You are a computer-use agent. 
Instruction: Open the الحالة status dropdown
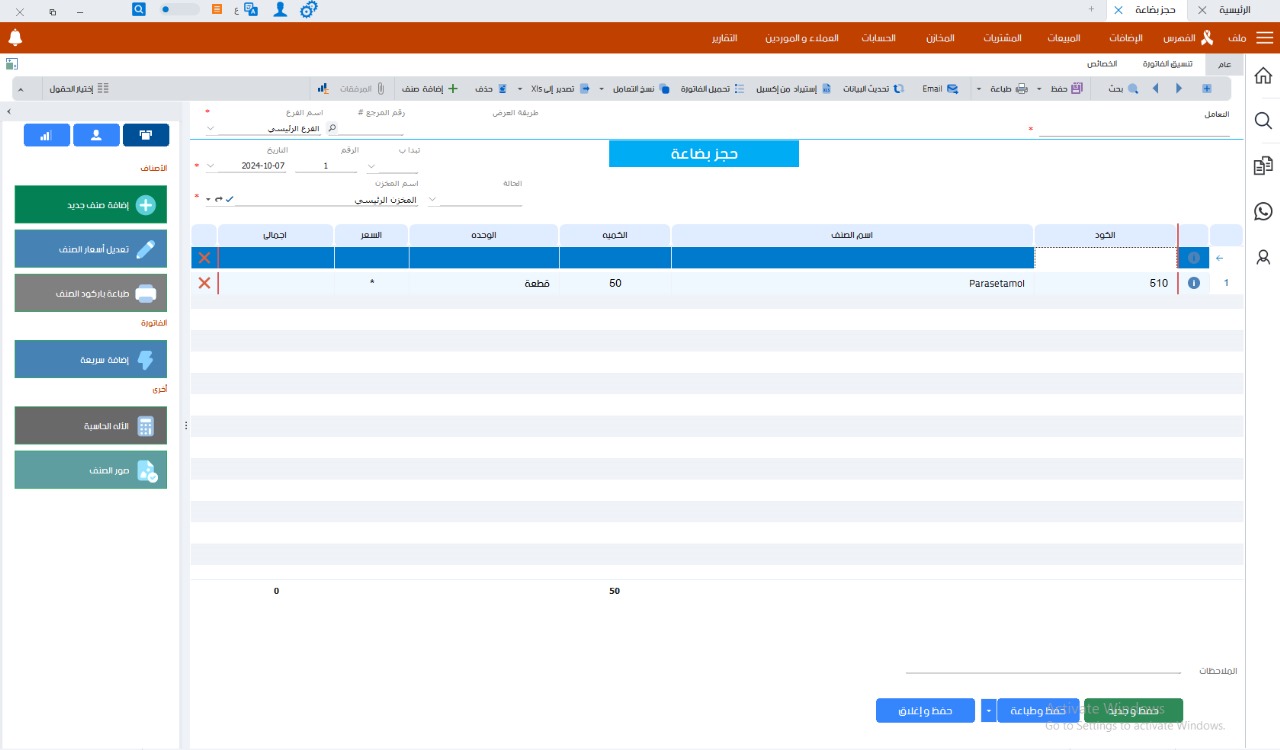point(432,200)
